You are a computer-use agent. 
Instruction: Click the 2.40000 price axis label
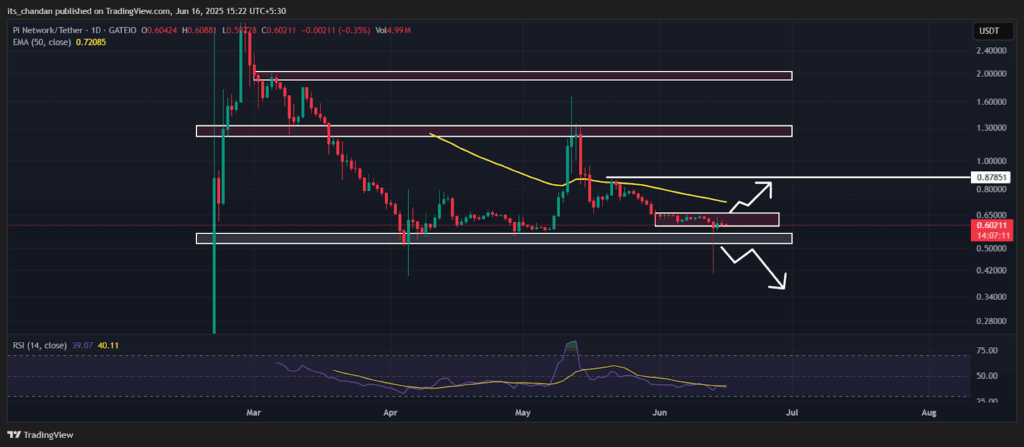point(990,50)
